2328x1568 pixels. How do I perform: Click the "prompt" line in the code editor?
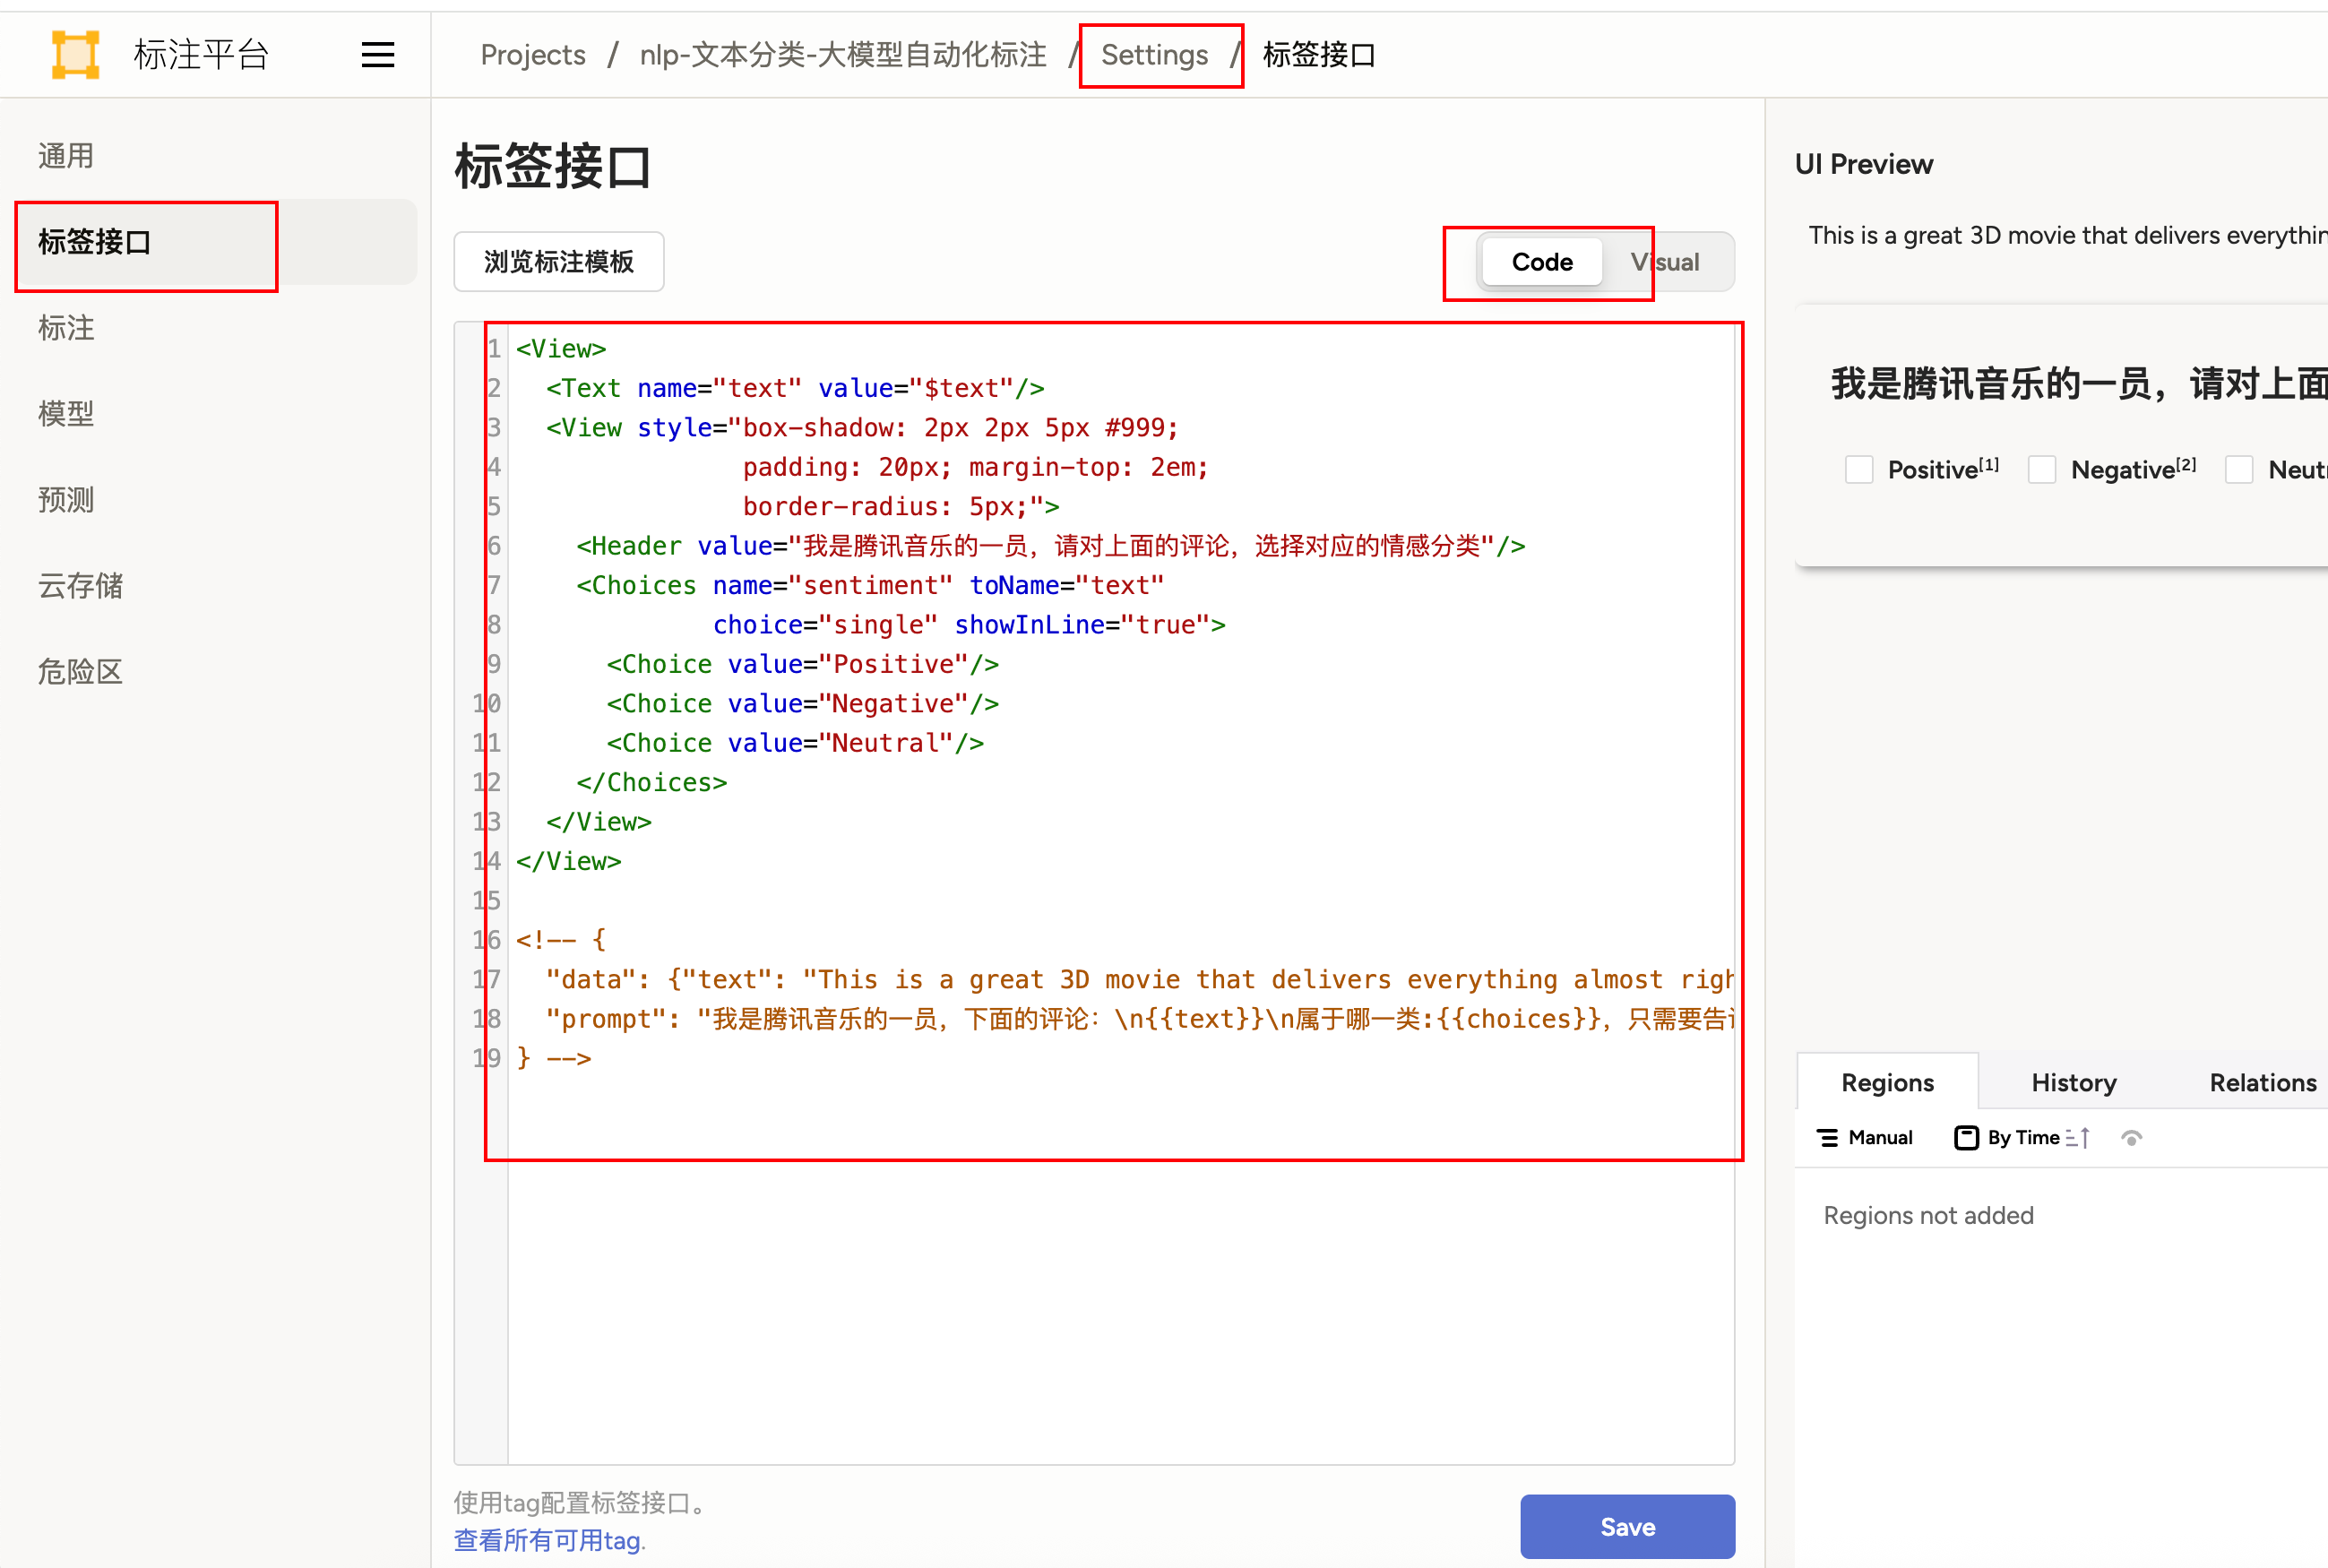click(1140, 1020)
